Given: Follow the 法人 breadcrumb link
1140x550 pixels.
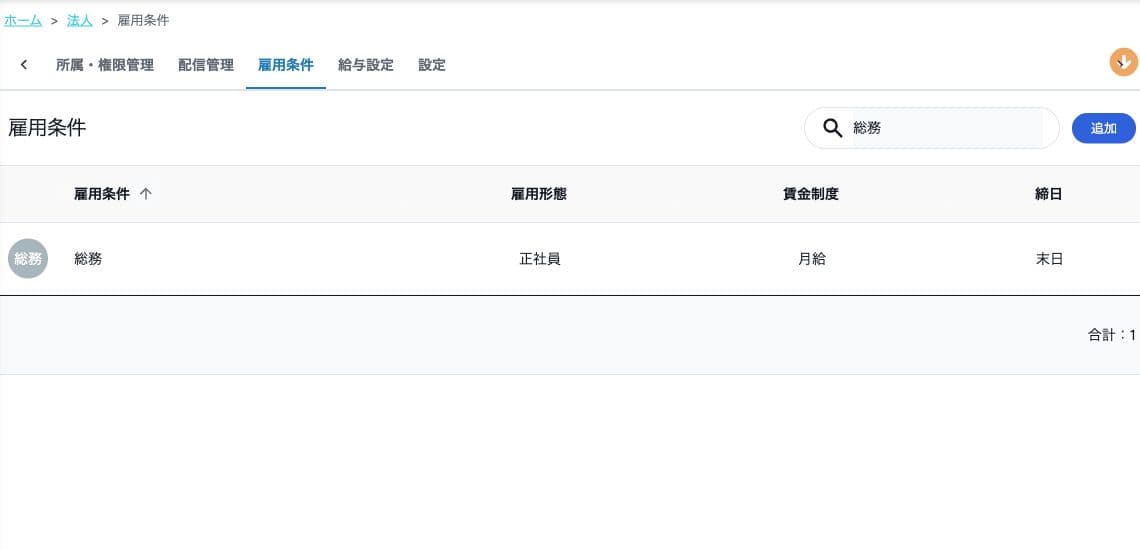Looking at the screenshot, I should 80,20.
